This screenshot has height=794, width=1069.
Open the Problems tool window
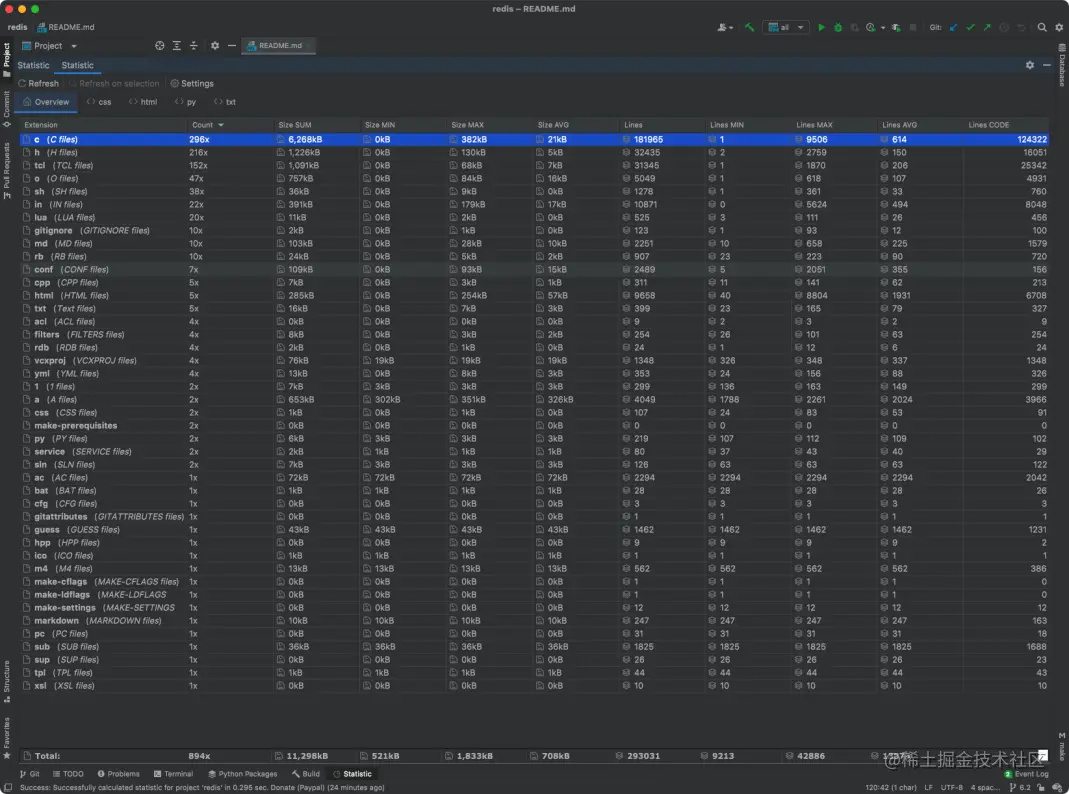[119, 774]
